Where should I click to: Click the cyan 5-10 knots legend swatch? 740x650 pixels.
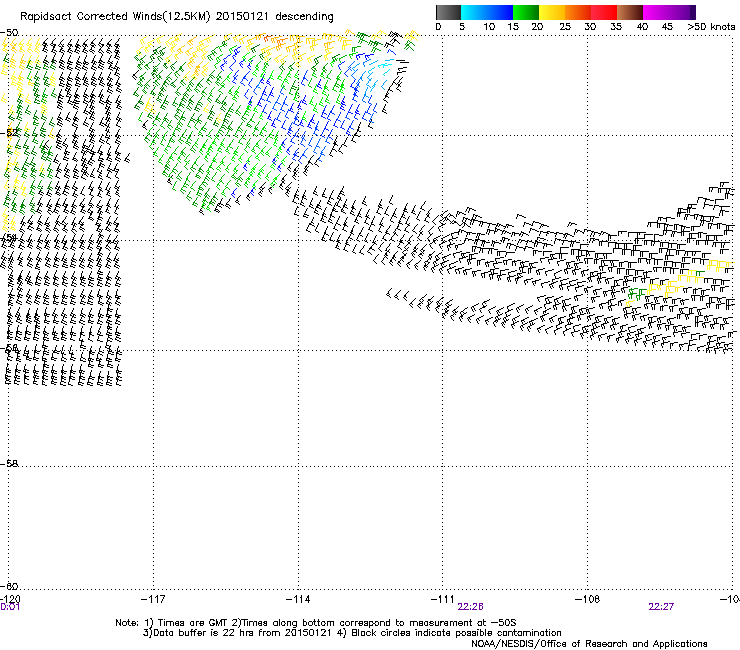(473, 12)
